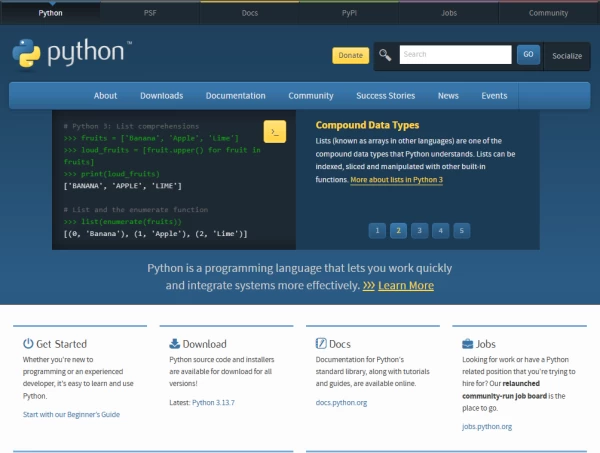Open the Community tab in top bar
Image resolution: width=600 pixels, height=453 pixels.
click(x=548, y=14)
